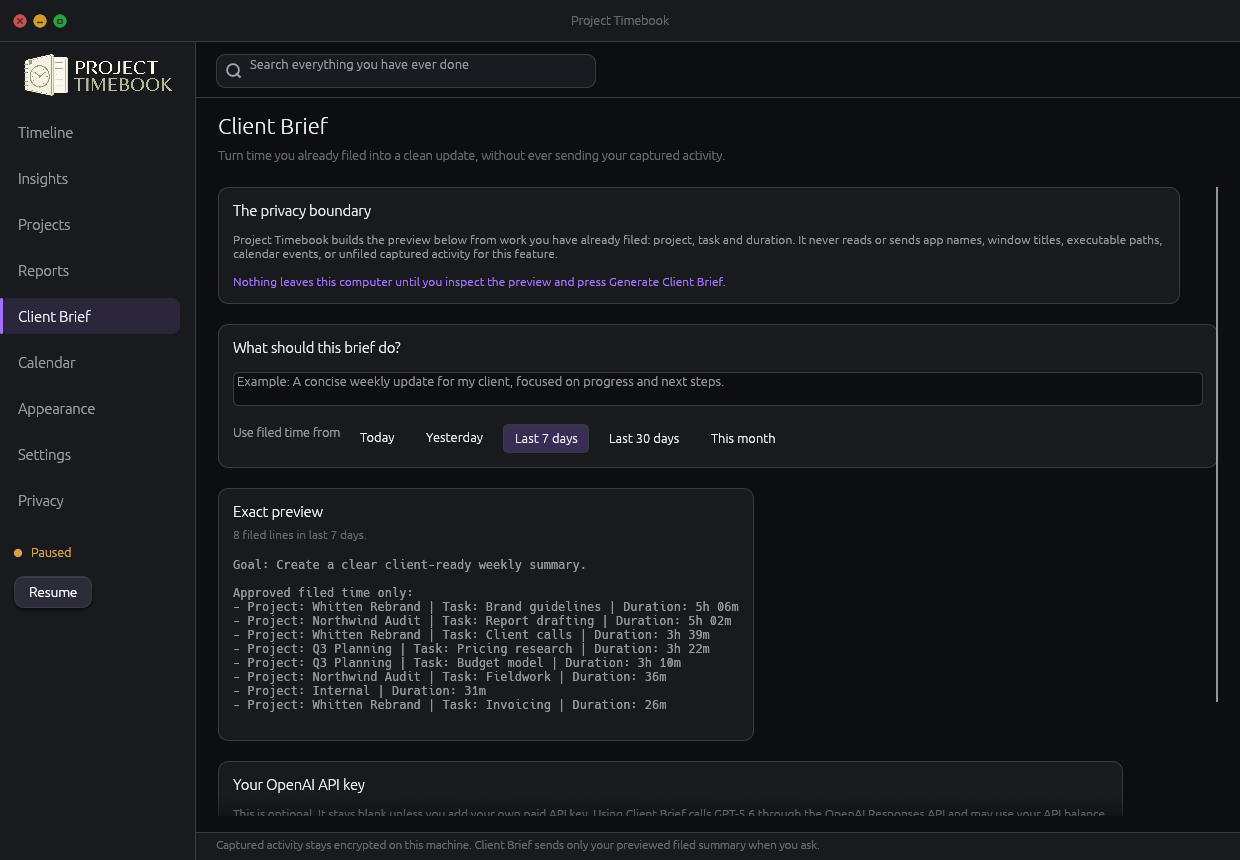Click the orange Paused status dot
The width and height of the screenshot is (1240, 860).
(x=17, y=553)
